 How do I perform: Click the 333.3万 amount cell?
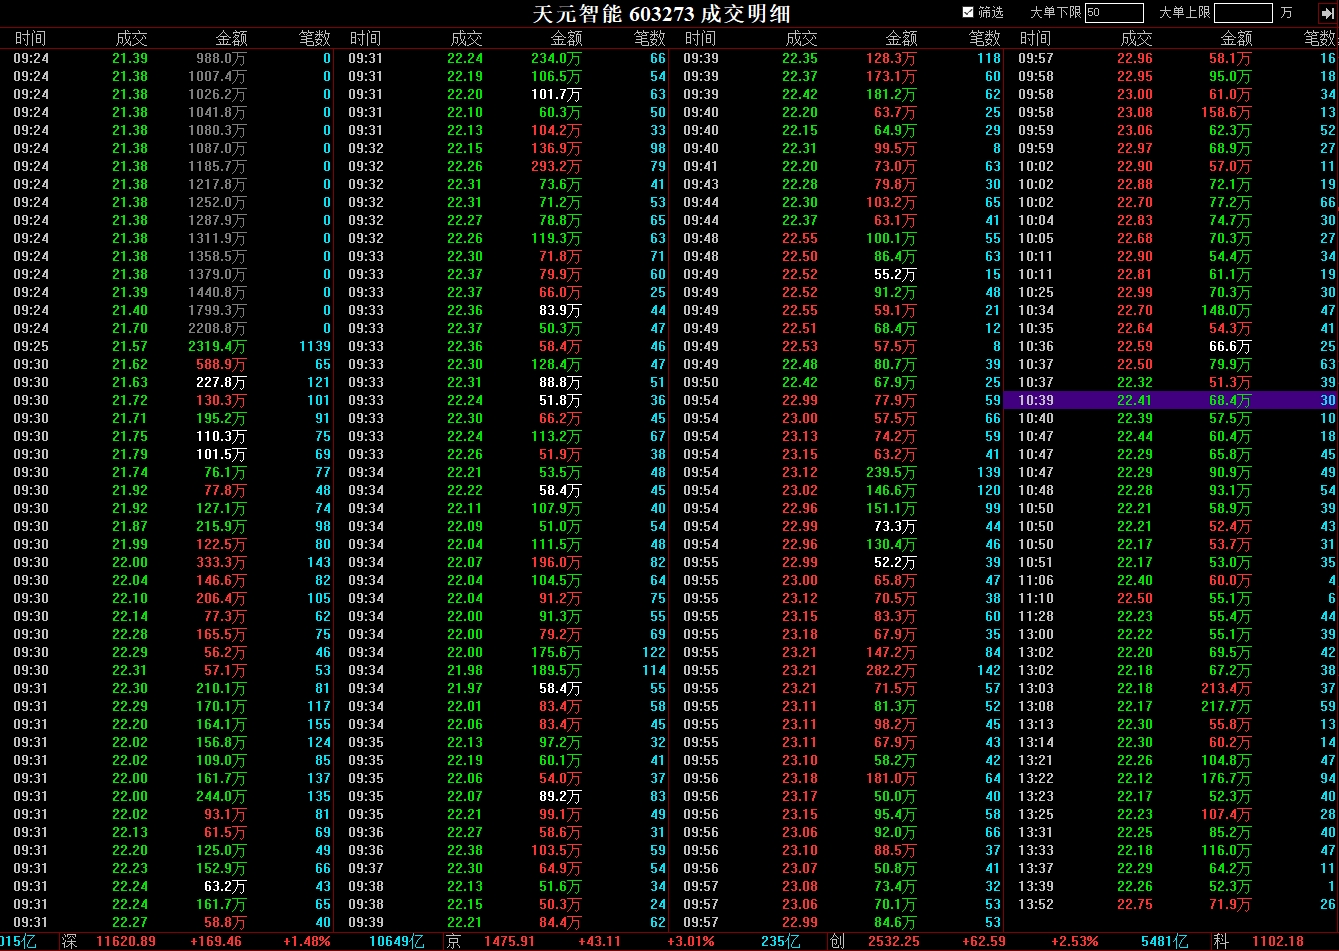[221, 562]
